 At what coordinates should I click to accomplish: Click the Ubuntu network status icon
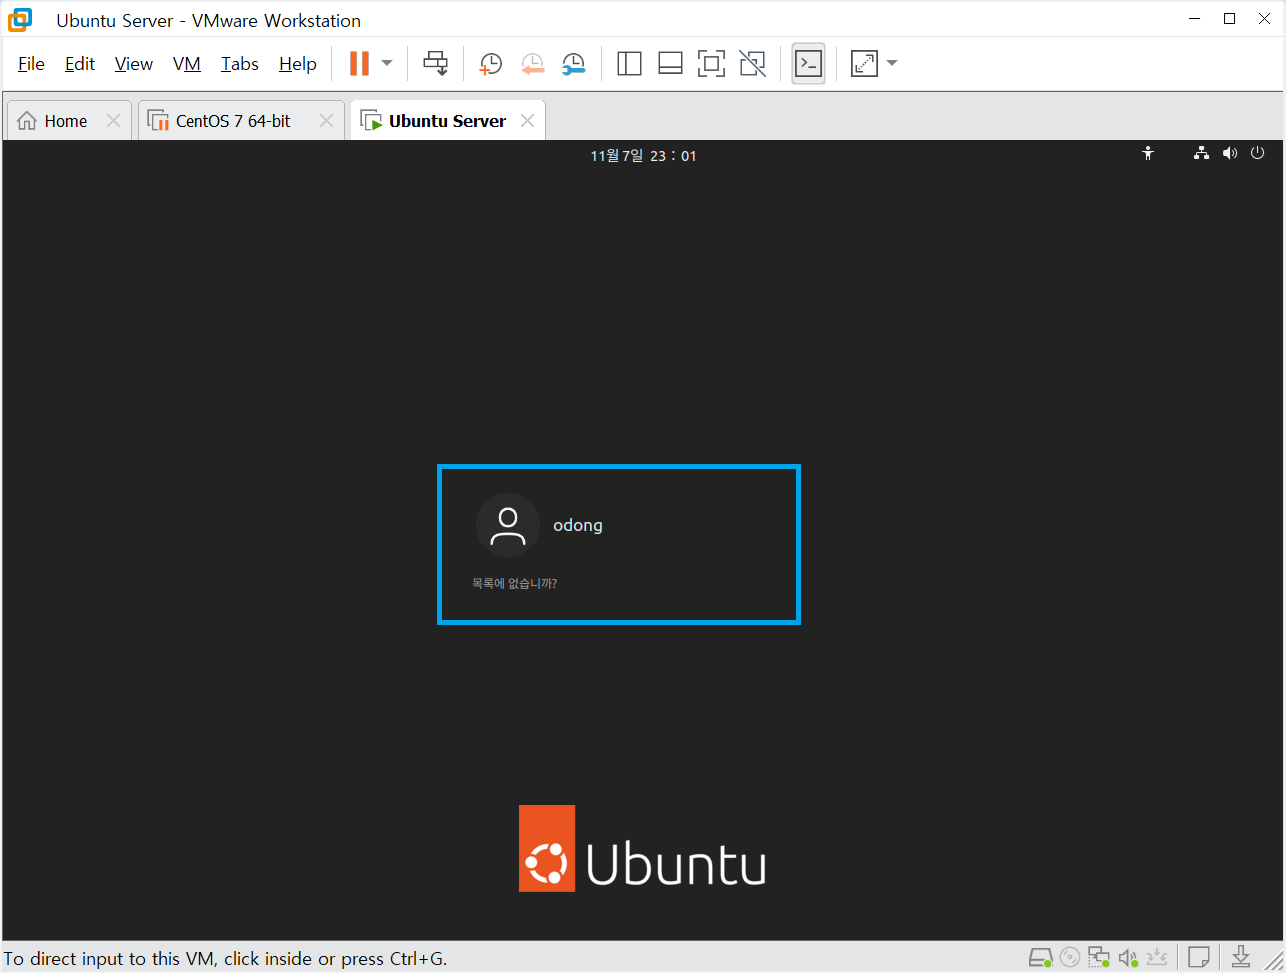point(1201,153)
